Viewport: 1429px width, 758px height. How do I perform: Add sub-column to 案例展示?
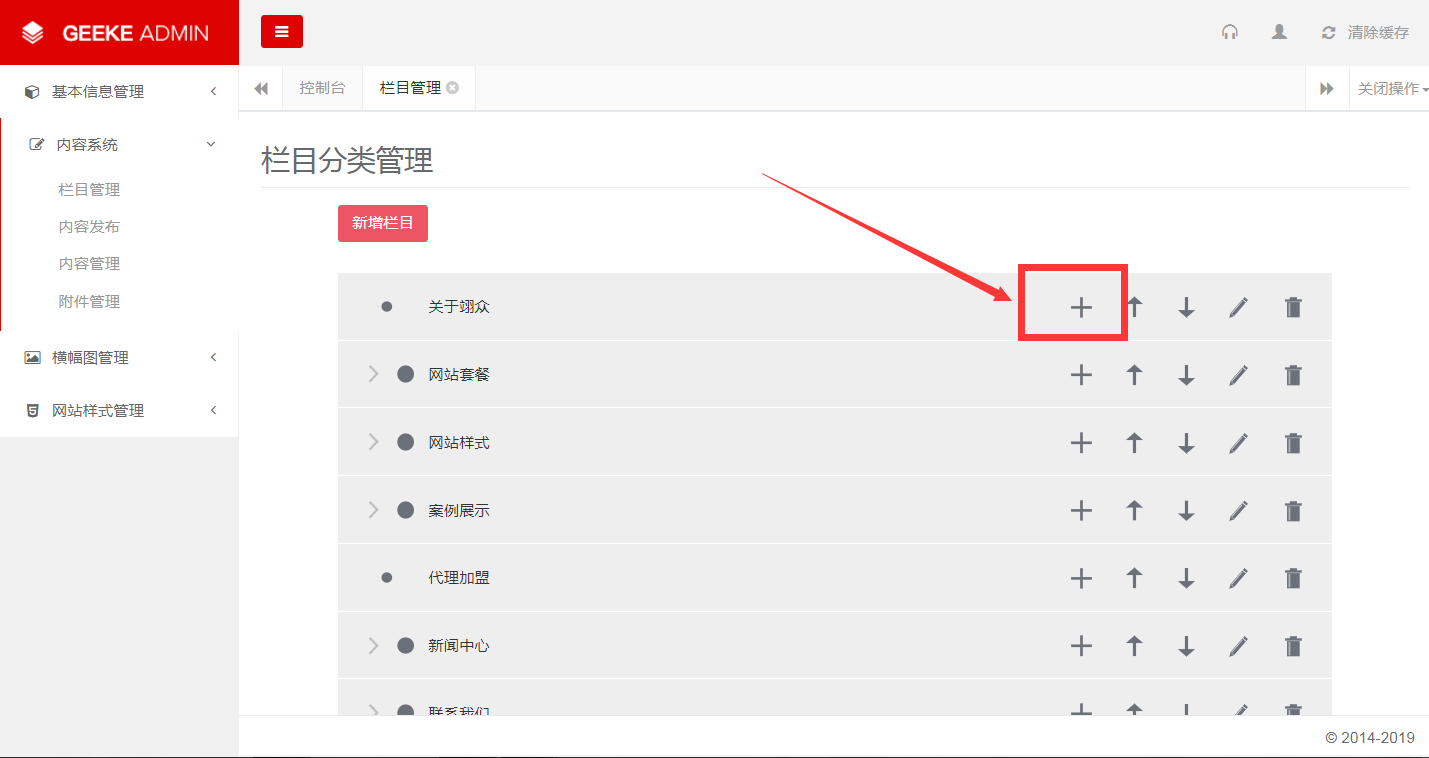pyautogui.click(x=1081, y=511)
